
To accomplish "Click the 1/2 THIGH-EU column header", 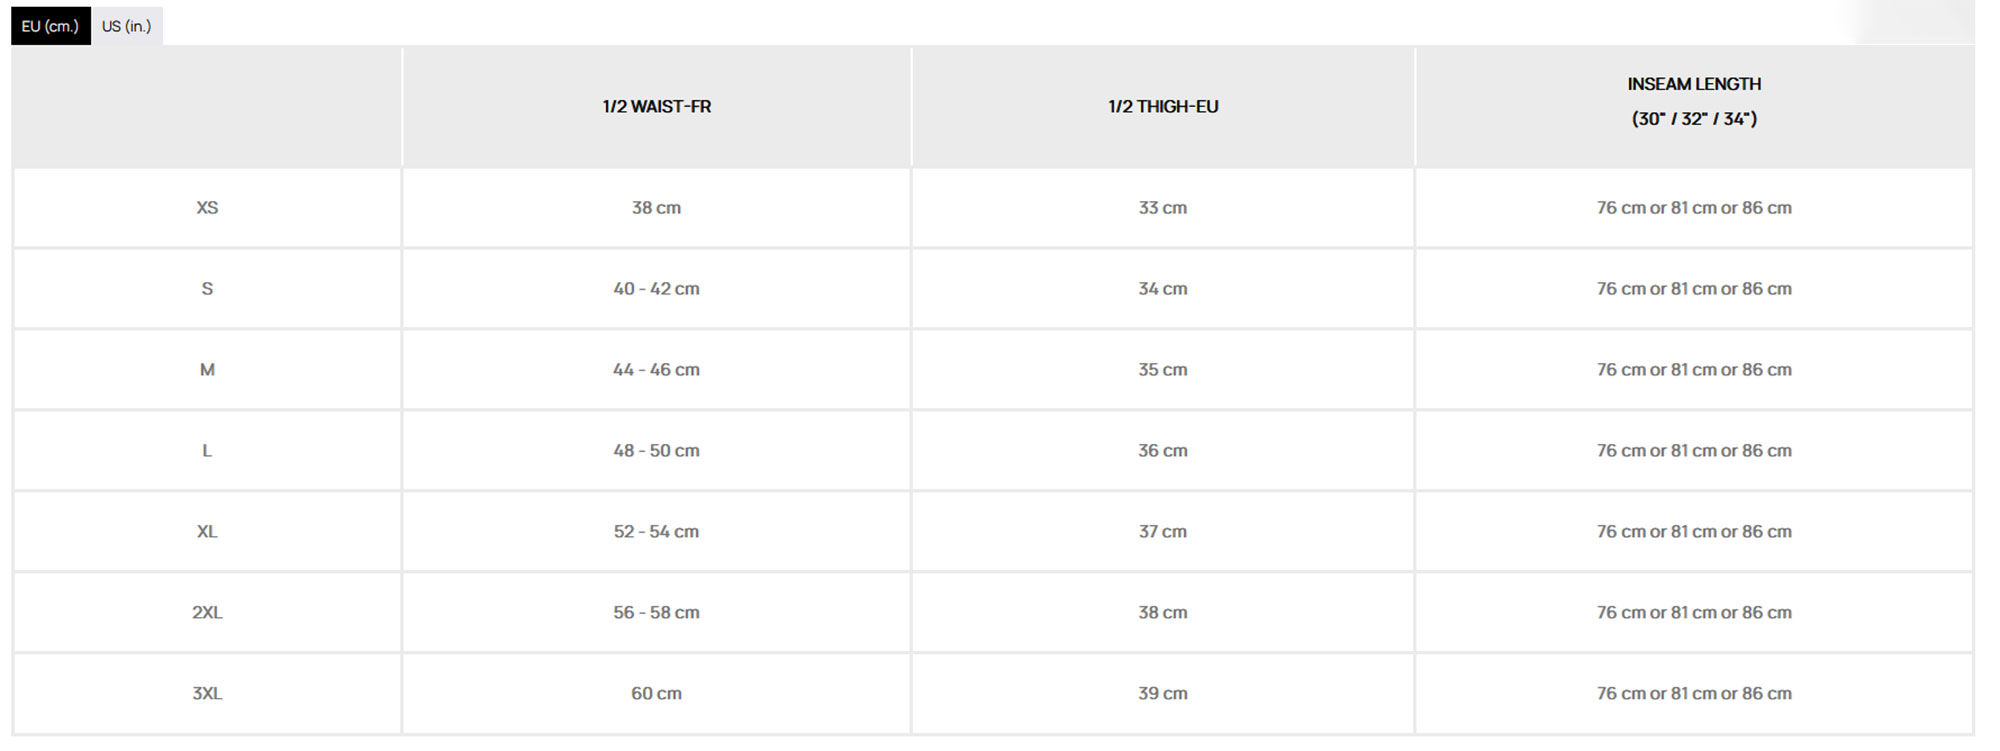I will (1163, 107).
